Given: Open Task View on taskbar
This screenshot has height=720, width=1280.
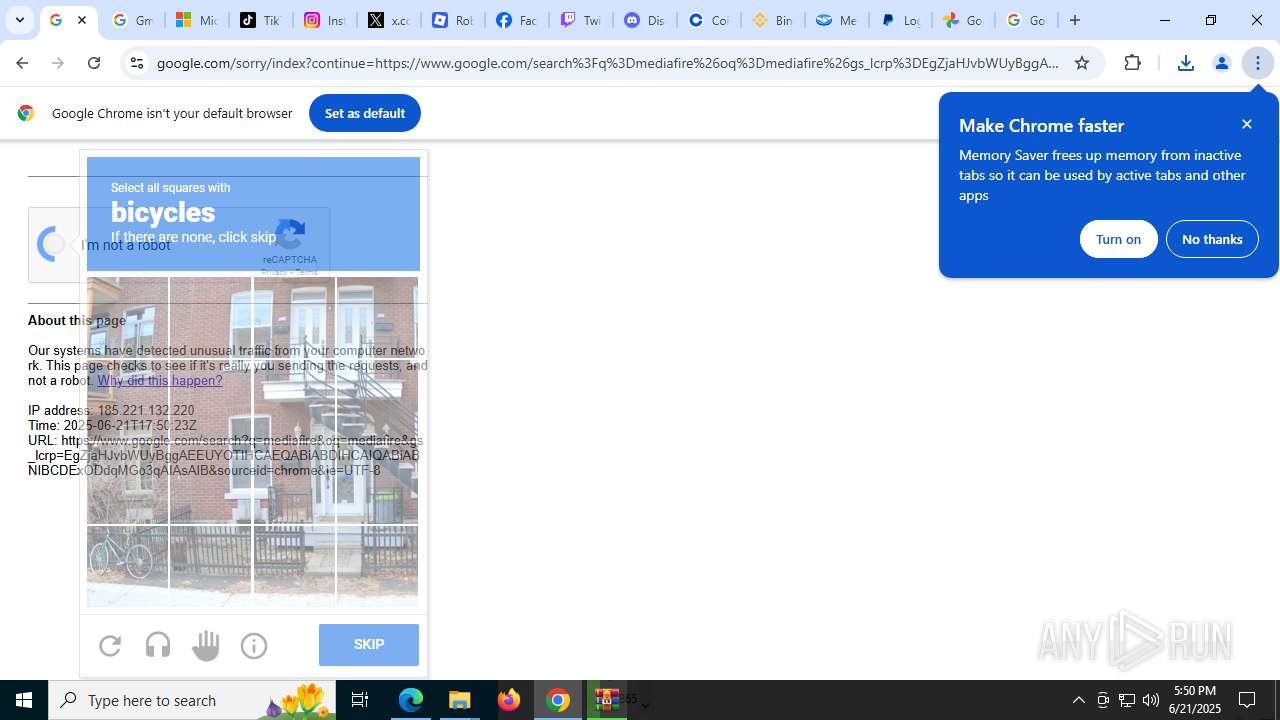Looking at the screenshot, I should 360,700.
